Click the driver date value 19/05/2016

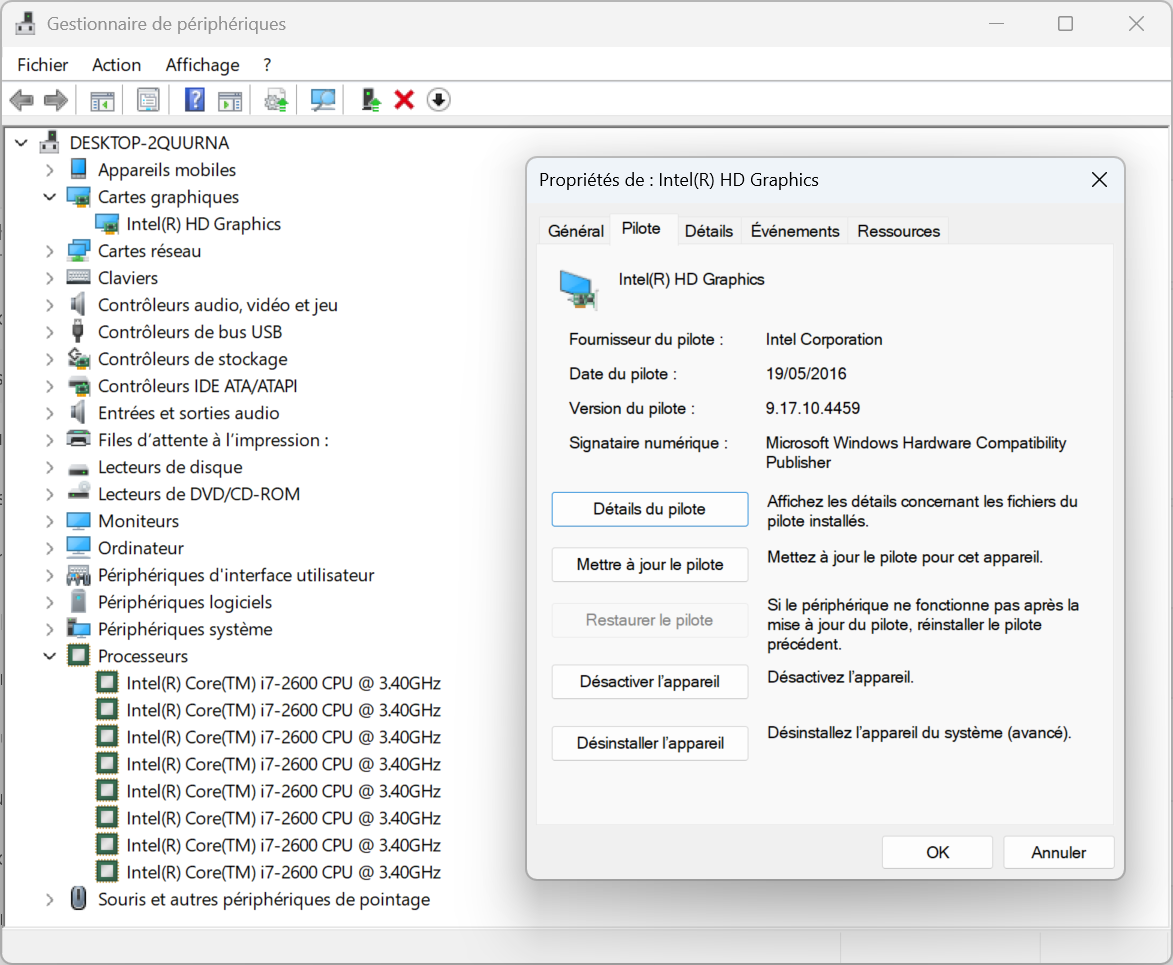806,374
